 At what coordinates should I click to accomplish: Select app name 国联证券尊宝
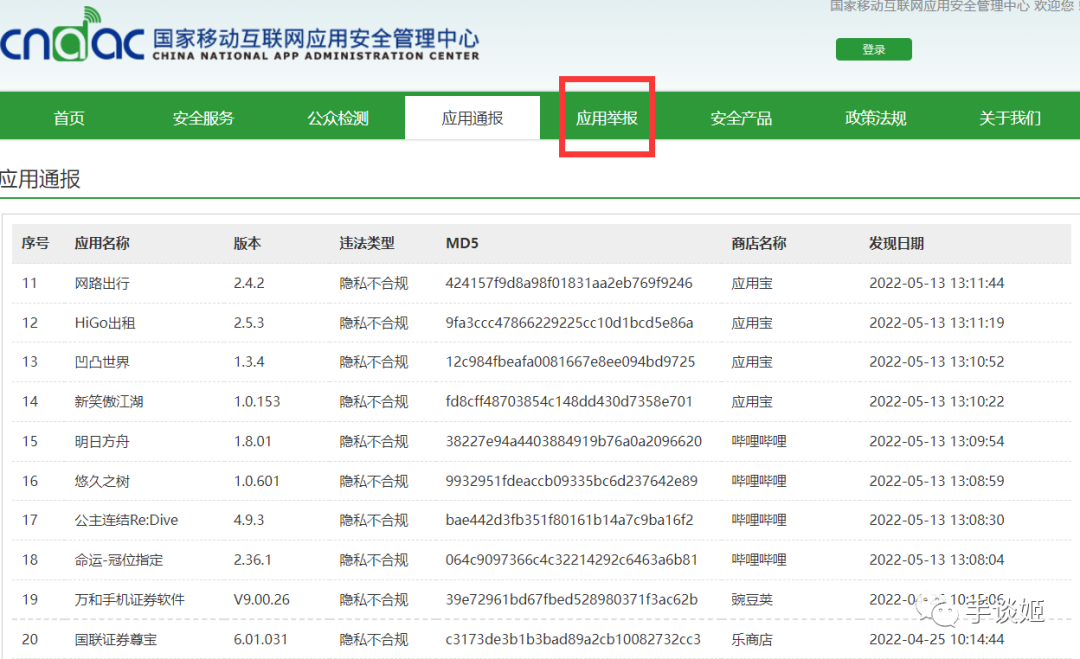pos(116,640)
